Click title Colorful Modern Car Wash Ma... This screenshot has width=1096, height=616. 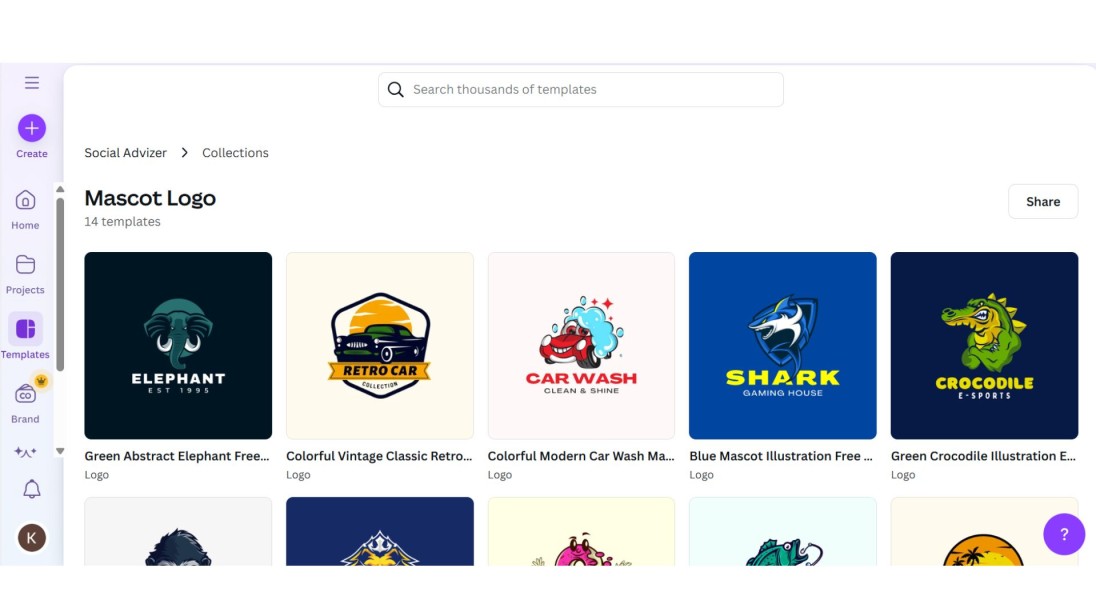tap(581, 456)
